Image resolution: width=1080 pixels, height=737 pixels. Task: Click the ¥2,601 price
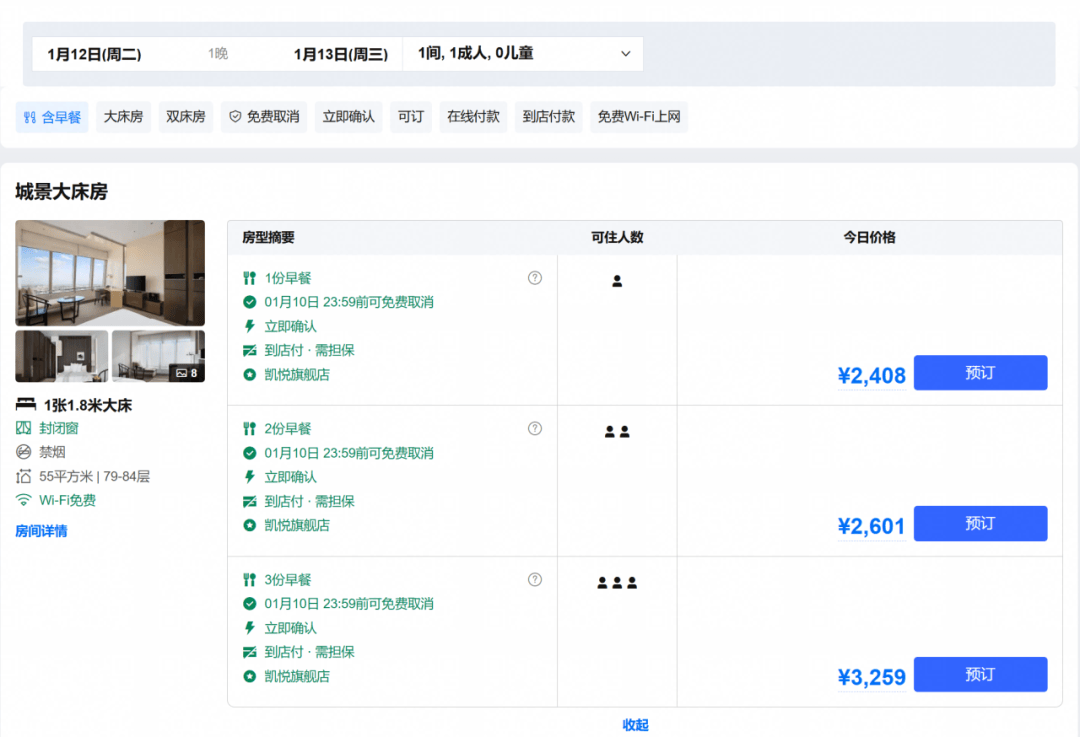click(871, 526)
